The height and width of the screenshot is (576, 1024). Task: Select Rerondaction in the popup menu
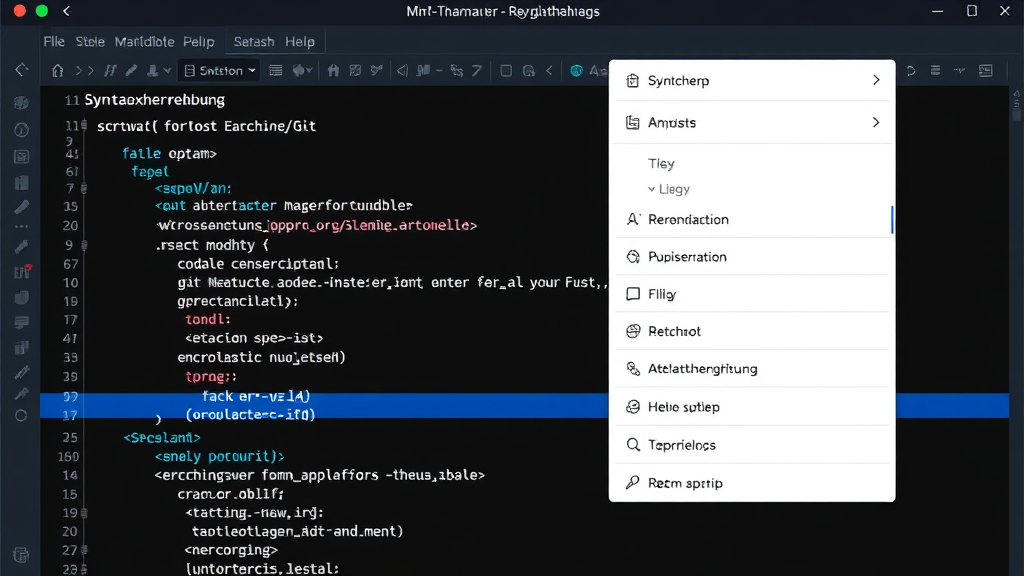(x=688, y=219)
